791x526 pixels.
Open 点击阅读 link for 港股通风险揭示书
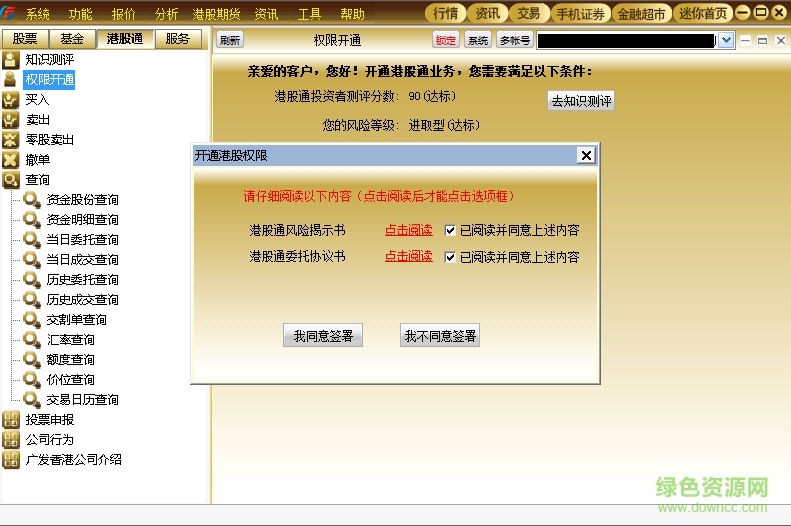(x=409, y=230)
